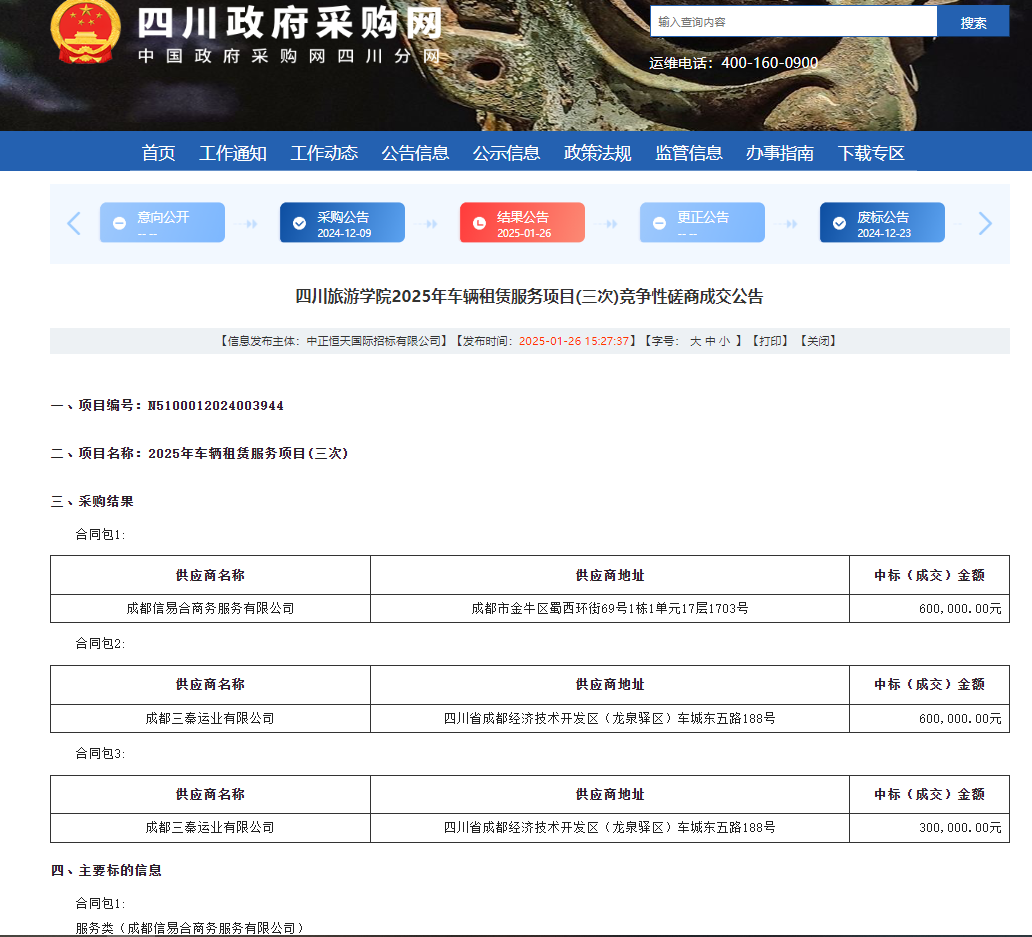1032x937 pixels.
Task: Click the project name 2025年车辆租赁服务项目(三次)
Action: 248,453
